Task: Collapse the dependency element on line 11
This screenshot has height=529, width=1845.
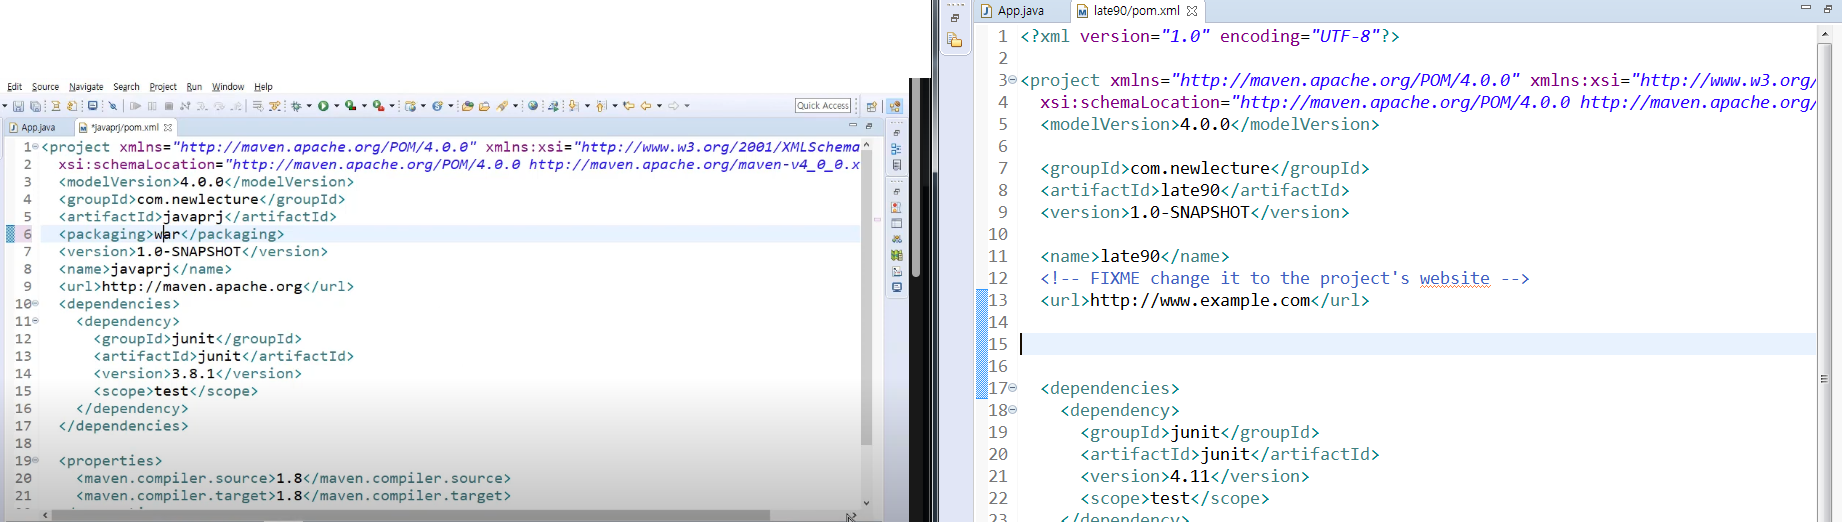Action: (36, 321)
